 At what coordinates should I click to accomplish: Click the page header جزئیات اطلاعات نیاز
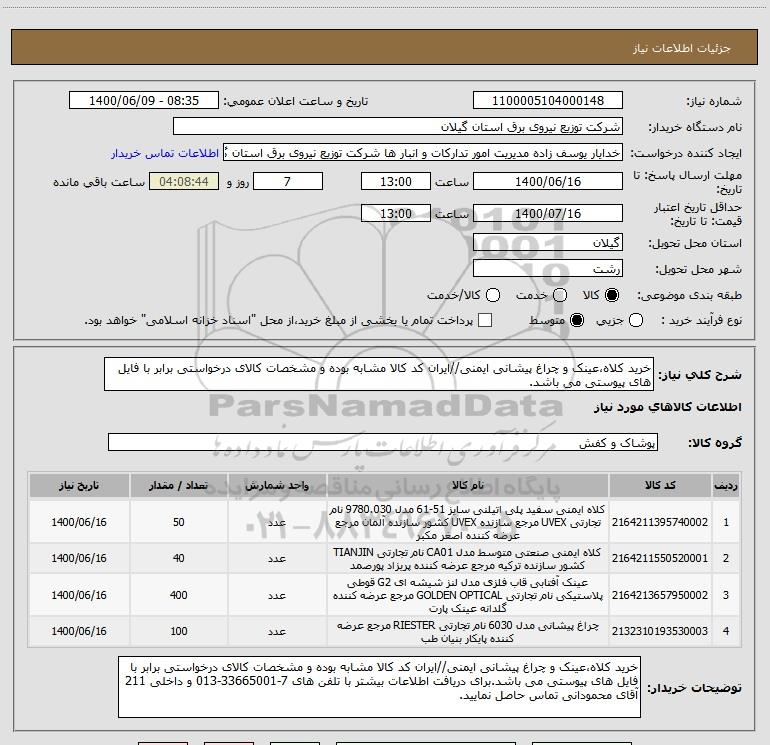(x=682, y=48)
